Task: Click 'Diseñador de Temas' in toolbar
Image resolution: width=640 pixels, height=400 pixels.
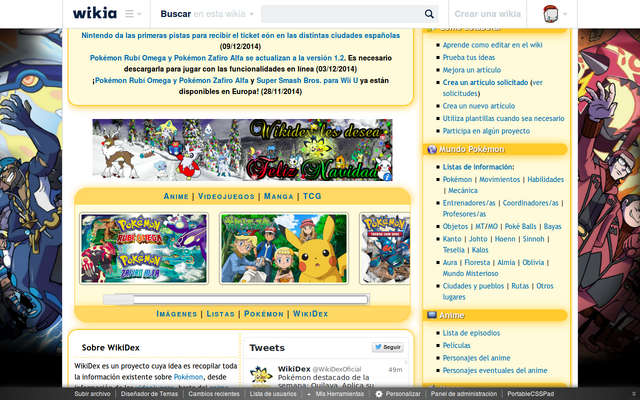Action: [x=149, y=394]
